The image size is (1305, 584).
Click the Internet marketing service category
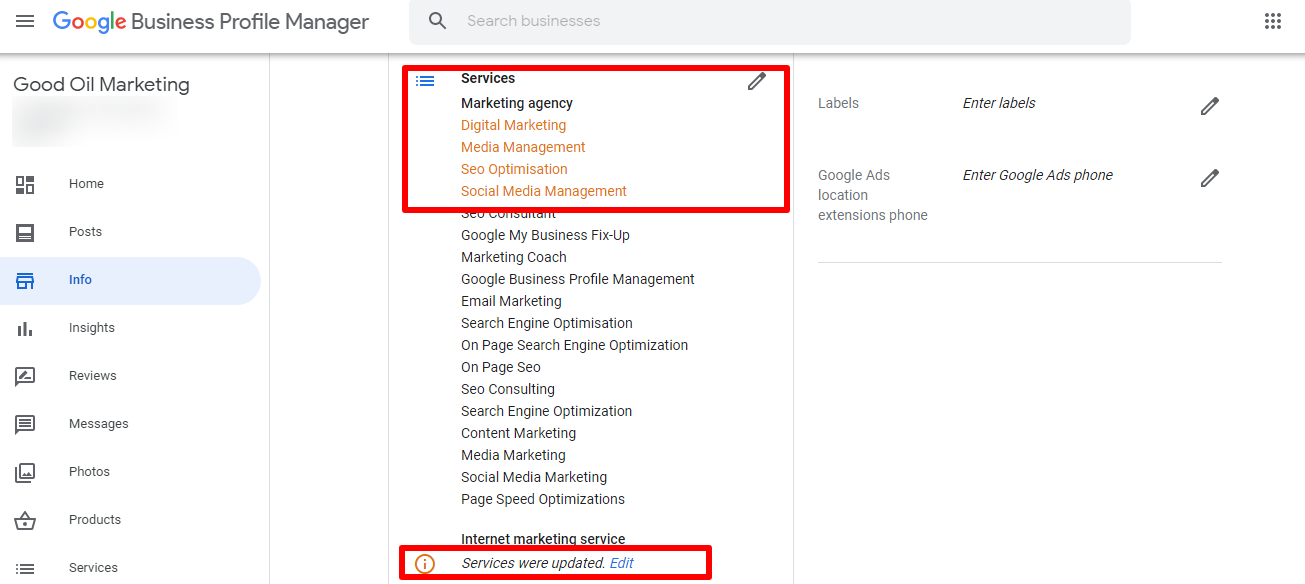(543, 539)
